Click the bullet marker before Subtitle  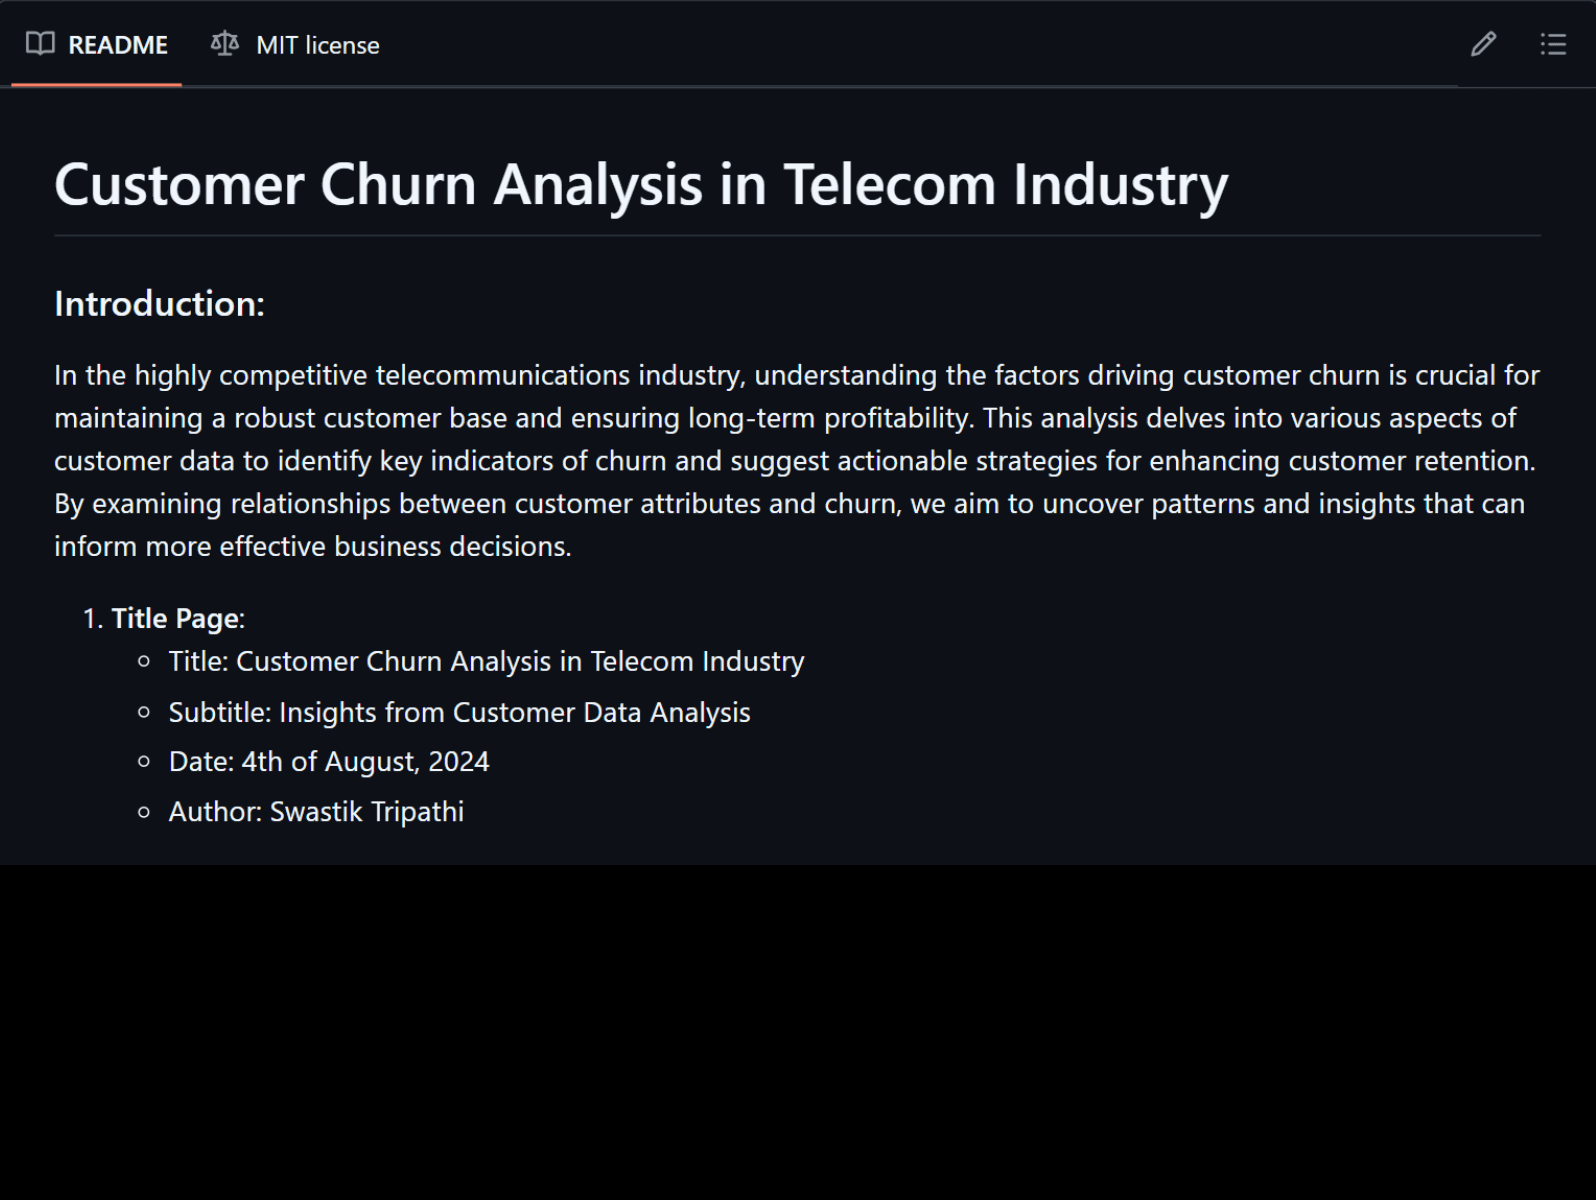point(144,712)
